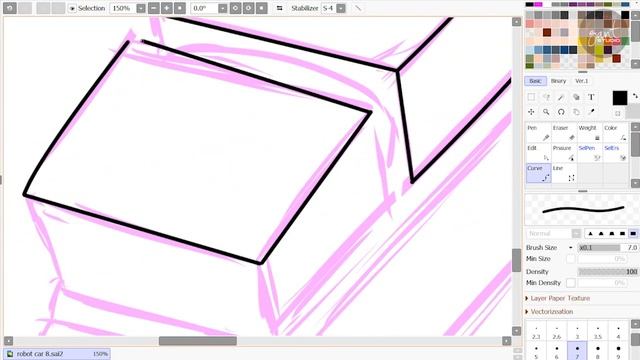Click the canvas vertical scrollbar thumb
640x360 pixels.
coord(516,260)
